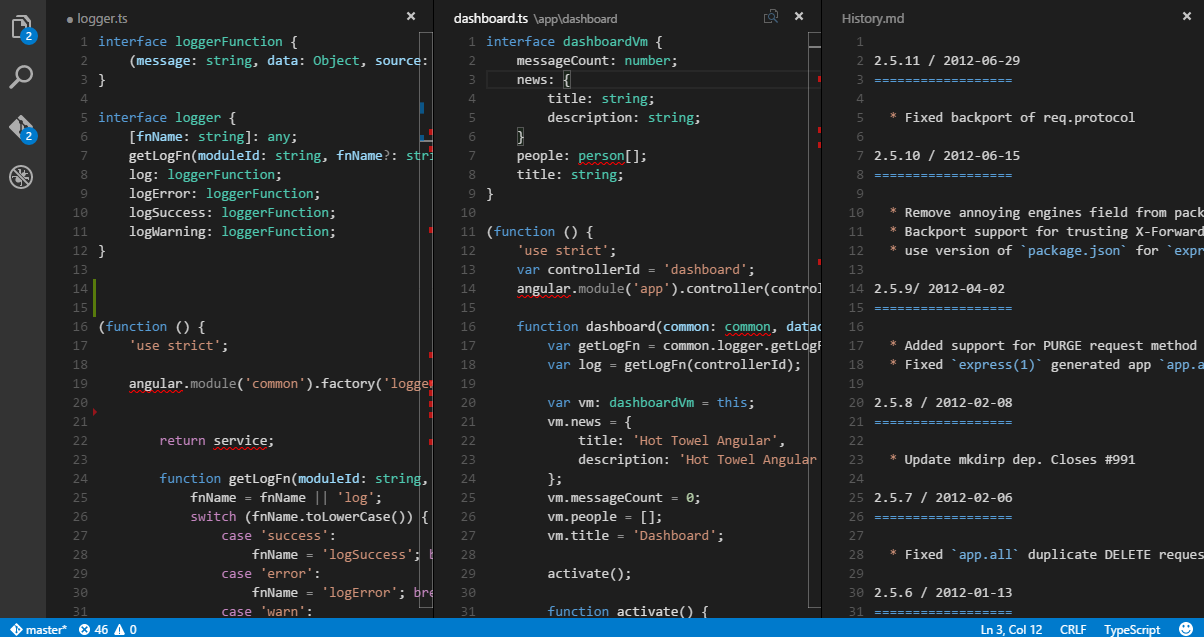Click the search icon beside dashboard.ts title
Viewport: 1204px width, 637px height.
click(771, 17)
